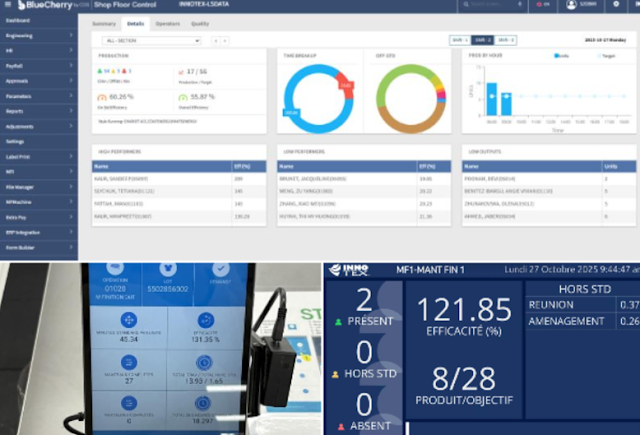The image size is (640, 435).
Task: Expand the Adjustments sidebar menu
Action: [39, 127]
